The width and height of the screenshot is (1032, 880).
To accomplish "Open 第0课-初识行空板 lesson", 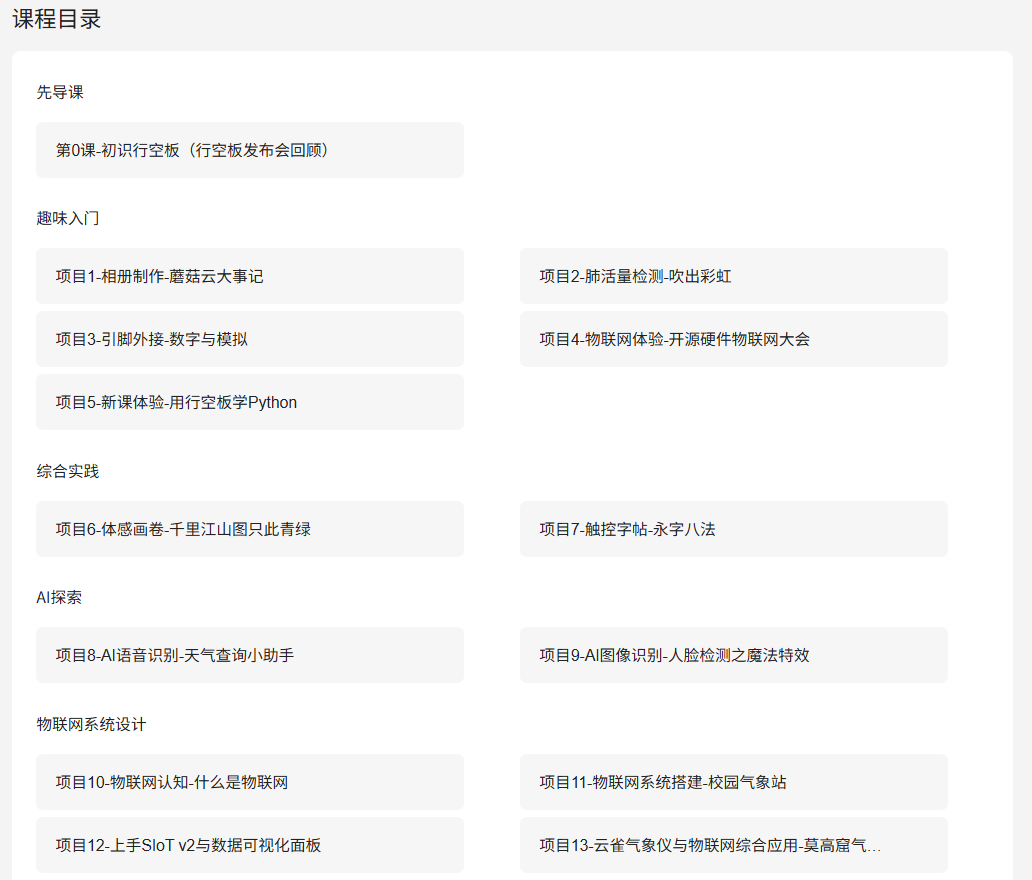I will (x=249, y=150).
